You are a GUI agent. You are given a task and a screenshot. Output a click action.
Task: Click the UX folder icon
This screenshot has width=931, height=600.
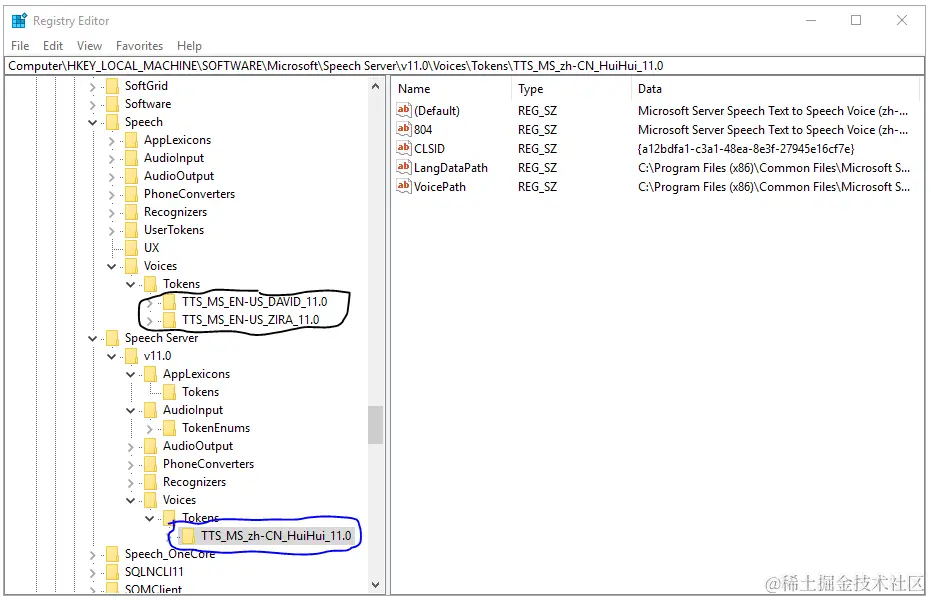pyautogui.click(x=131, y=248)
